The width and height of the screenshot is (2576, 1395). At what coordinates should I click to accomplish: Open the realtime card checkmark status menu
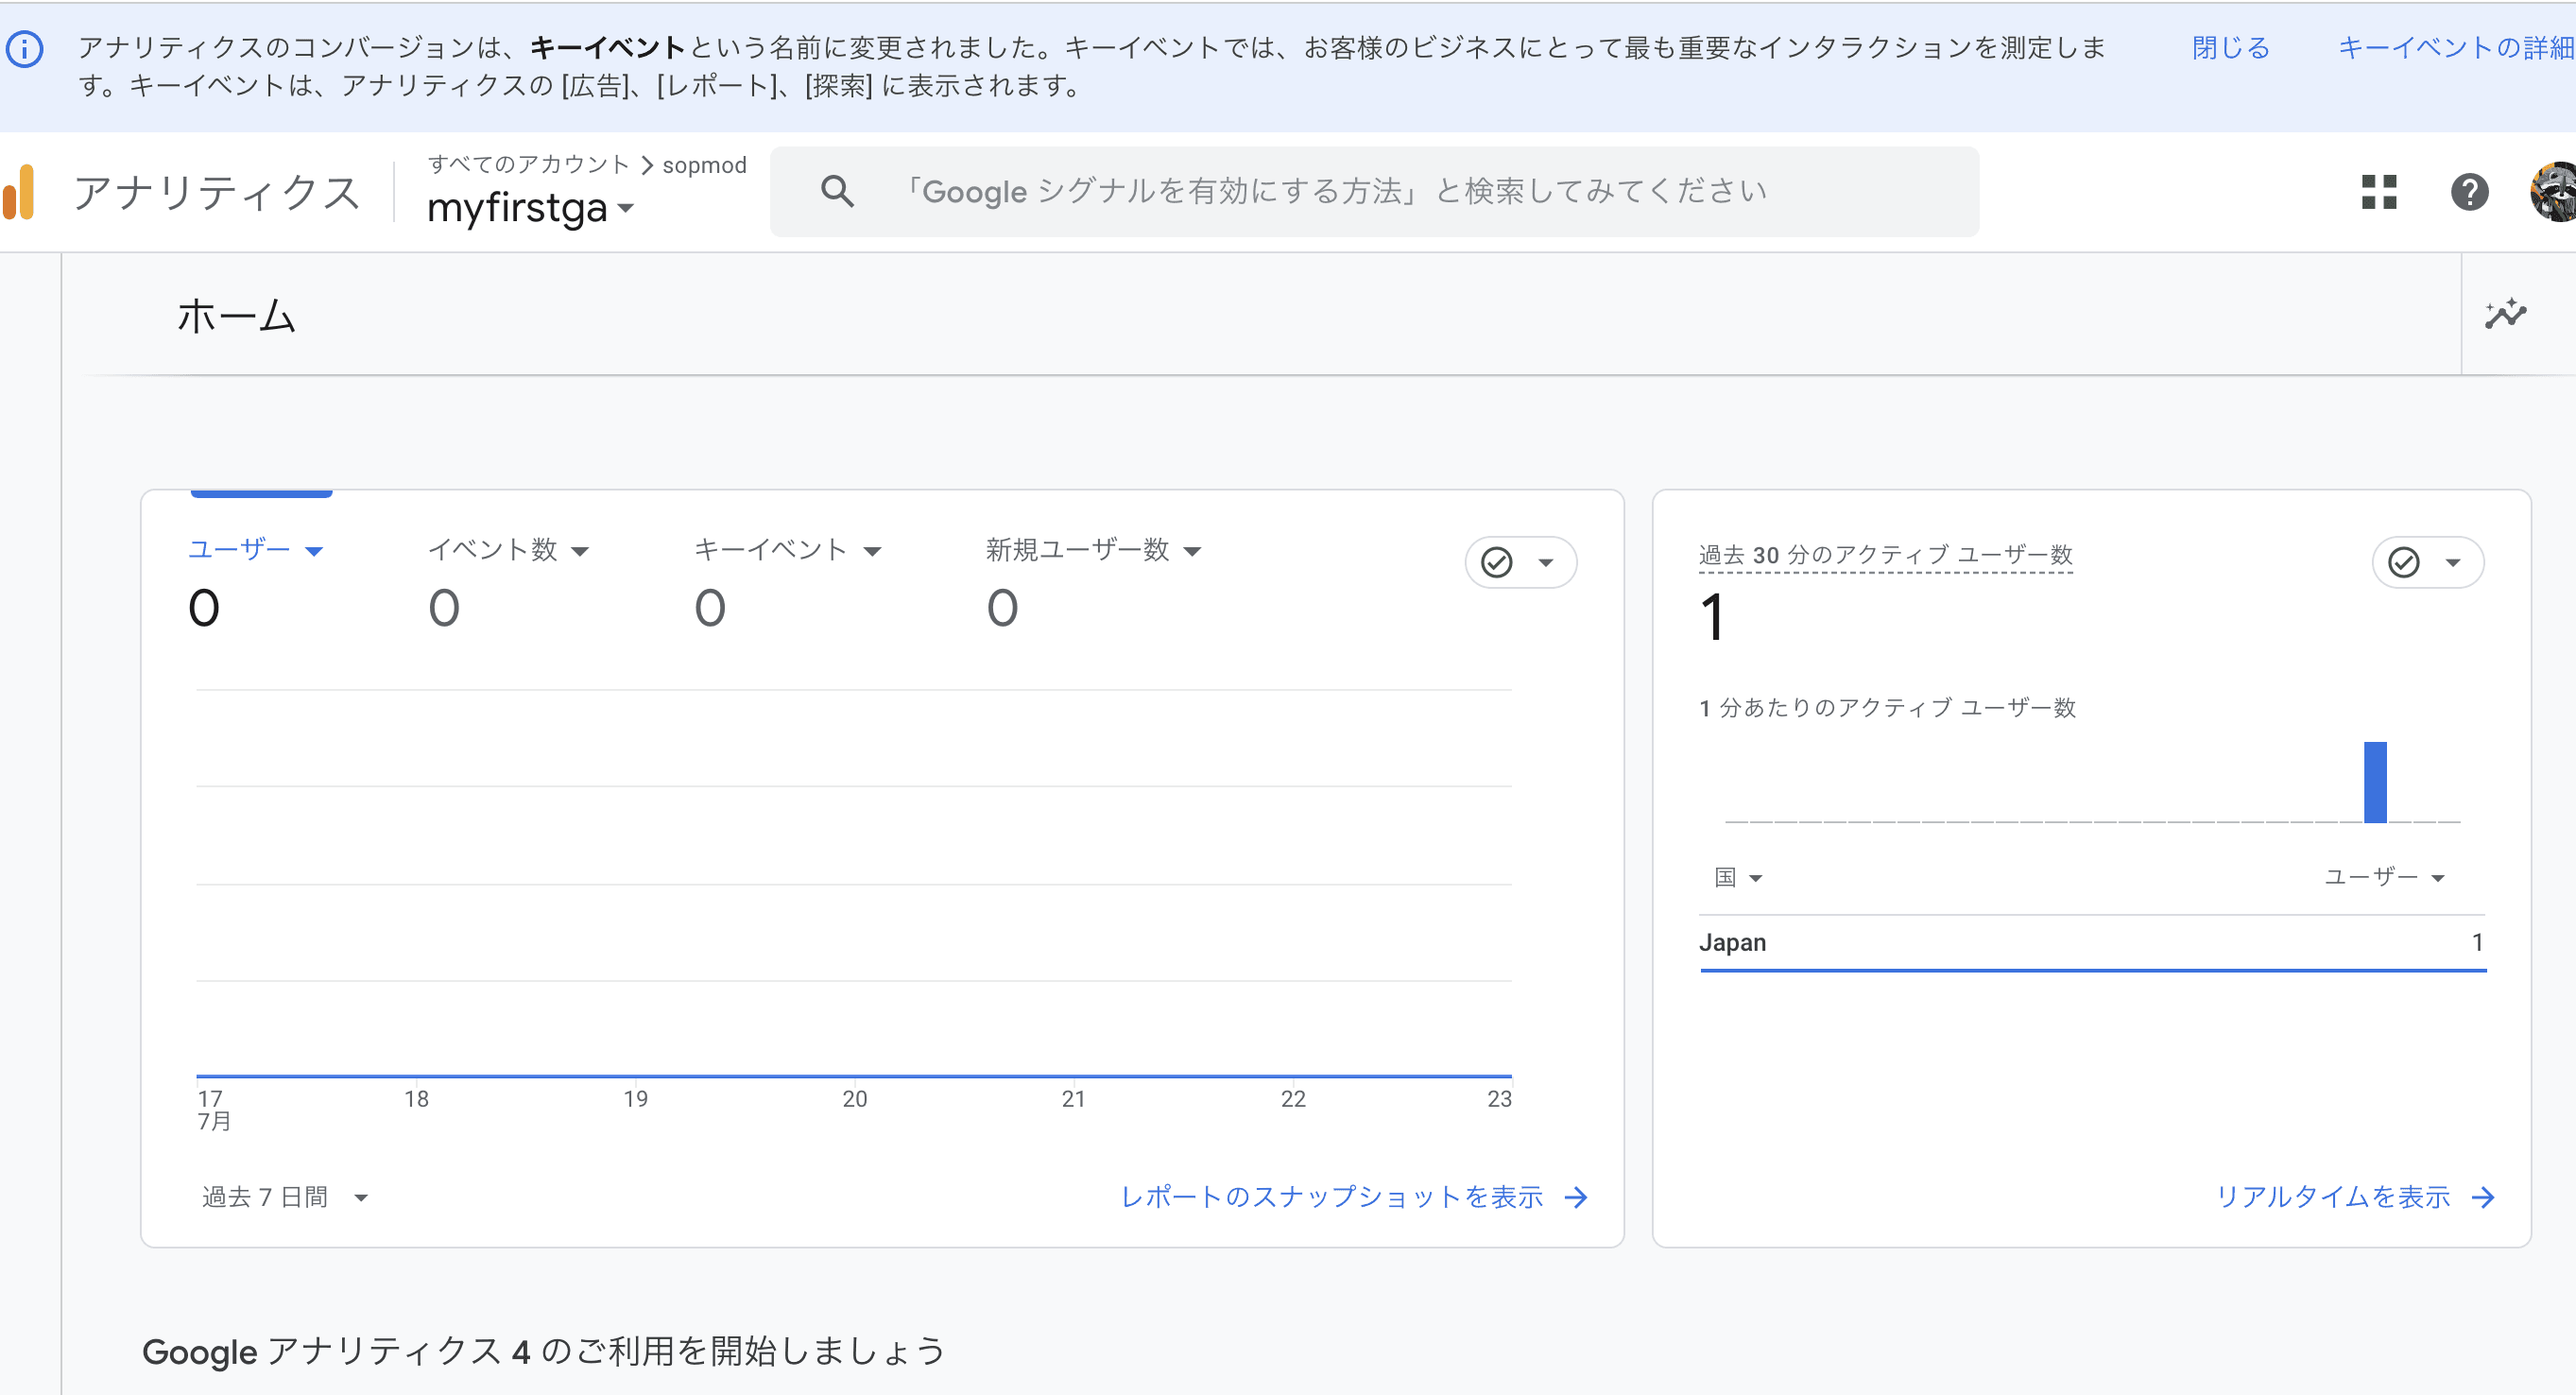2427,563
